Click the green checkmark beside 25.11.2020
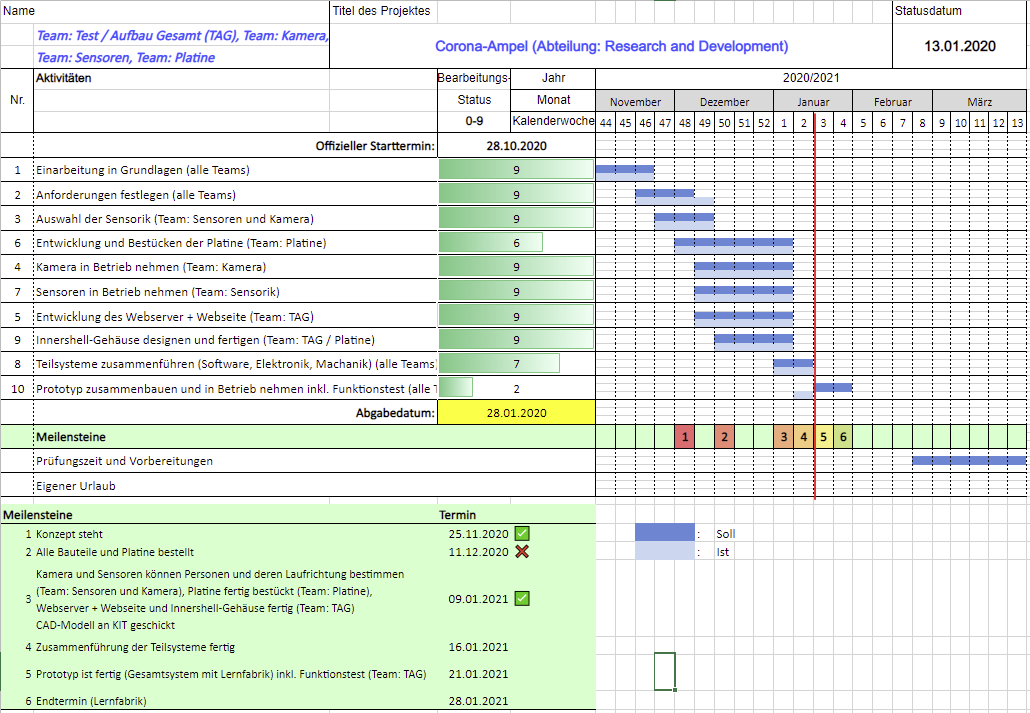 coord(522,534)
